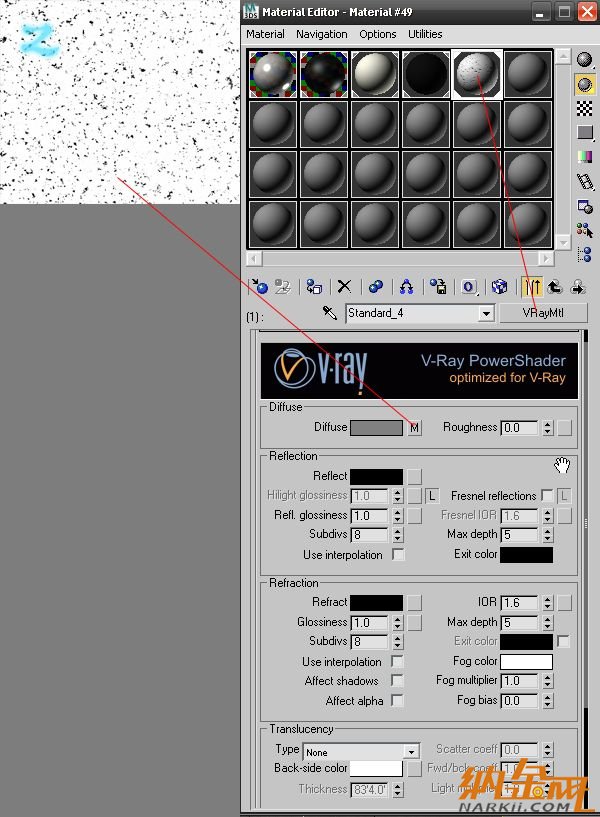The image size is (600, 817).
Task: Click the Fog bias spinner arrows
Action: click(547, 700)
